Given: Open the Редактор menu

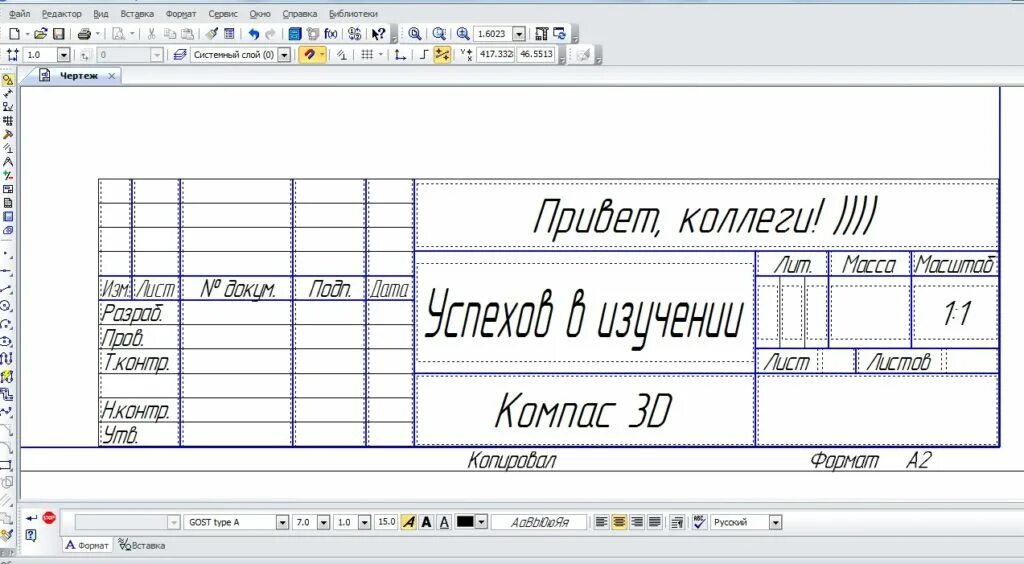Looking at the screenshot, I should 61,14.
